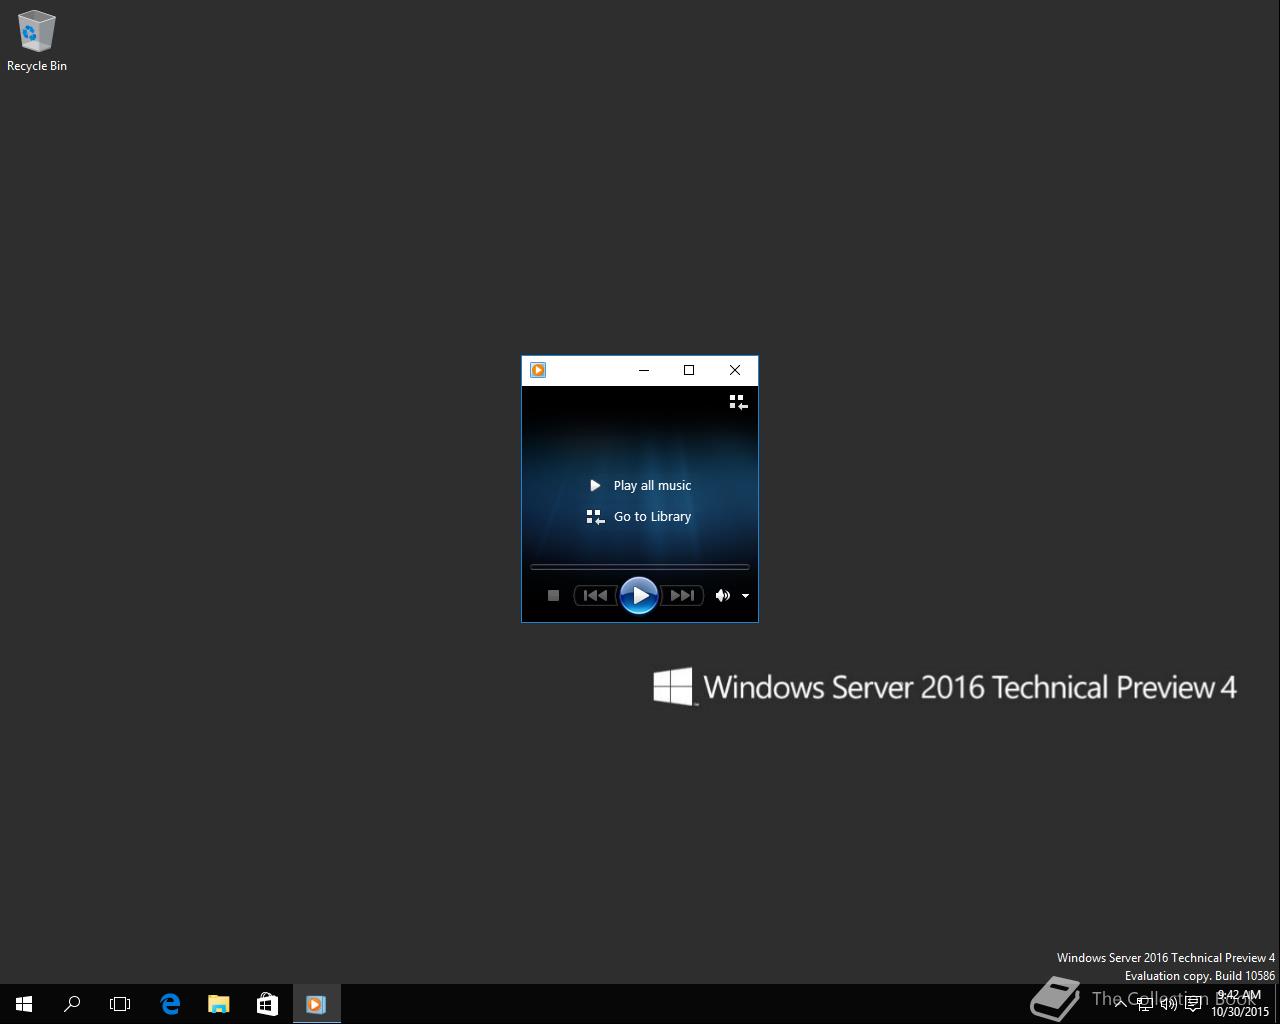
Task: Open the Recycle Bin desktop icon
Action: click(37, 41)
